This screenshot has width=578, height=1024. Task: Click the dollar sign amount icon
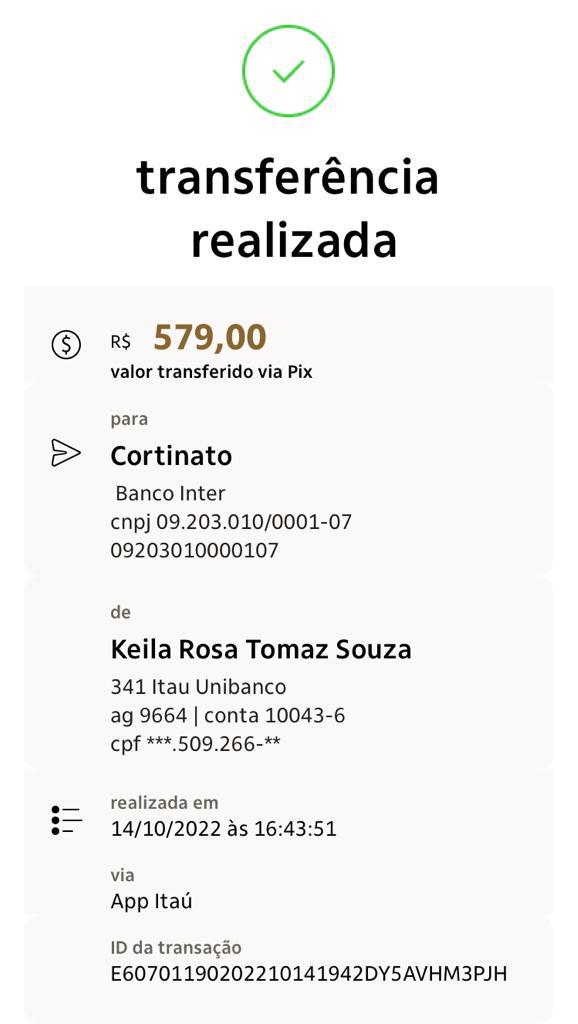[x=66, y=344]
